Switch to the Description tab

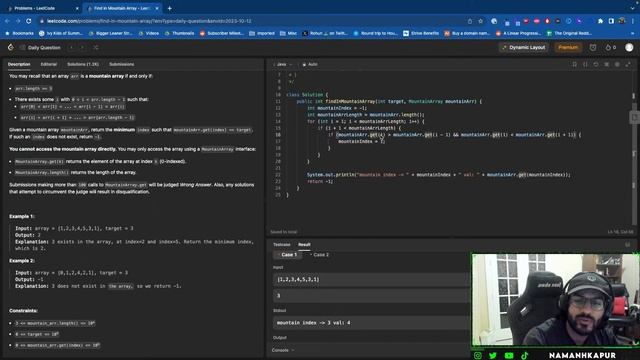19,64
